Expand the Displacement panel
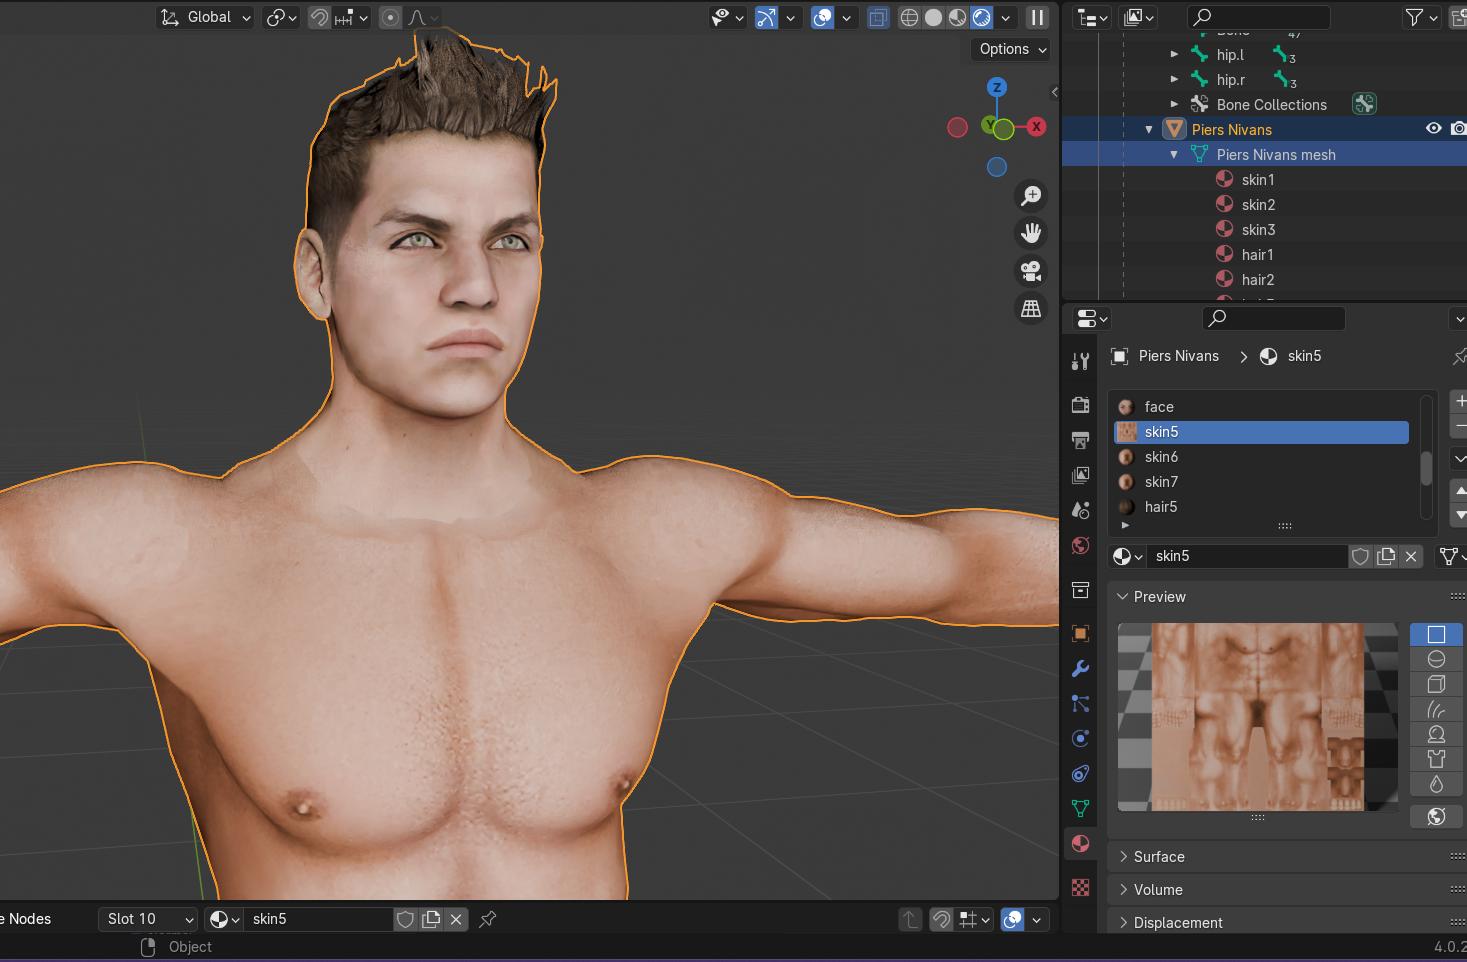The image size is (1467, 962). [x=1177, y=923]
